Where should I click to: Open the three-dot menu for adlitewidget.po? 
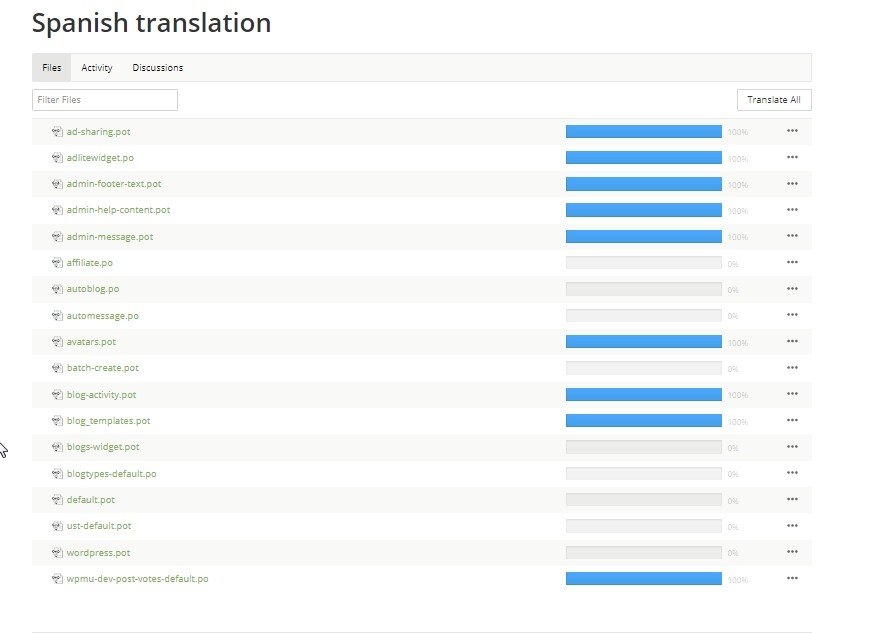pos(792,157)
